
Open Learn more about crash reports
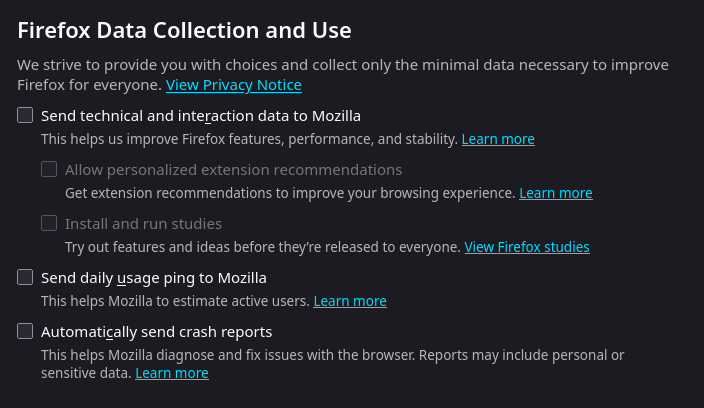(x=171, y=373)
